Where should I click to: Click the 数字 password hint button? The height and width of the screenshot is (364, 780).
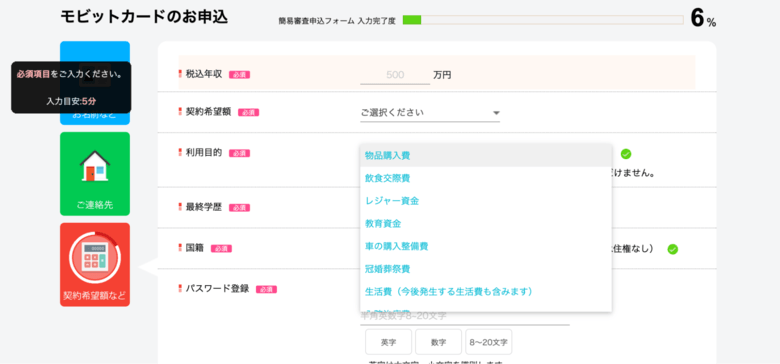click(x=439, y=342)
